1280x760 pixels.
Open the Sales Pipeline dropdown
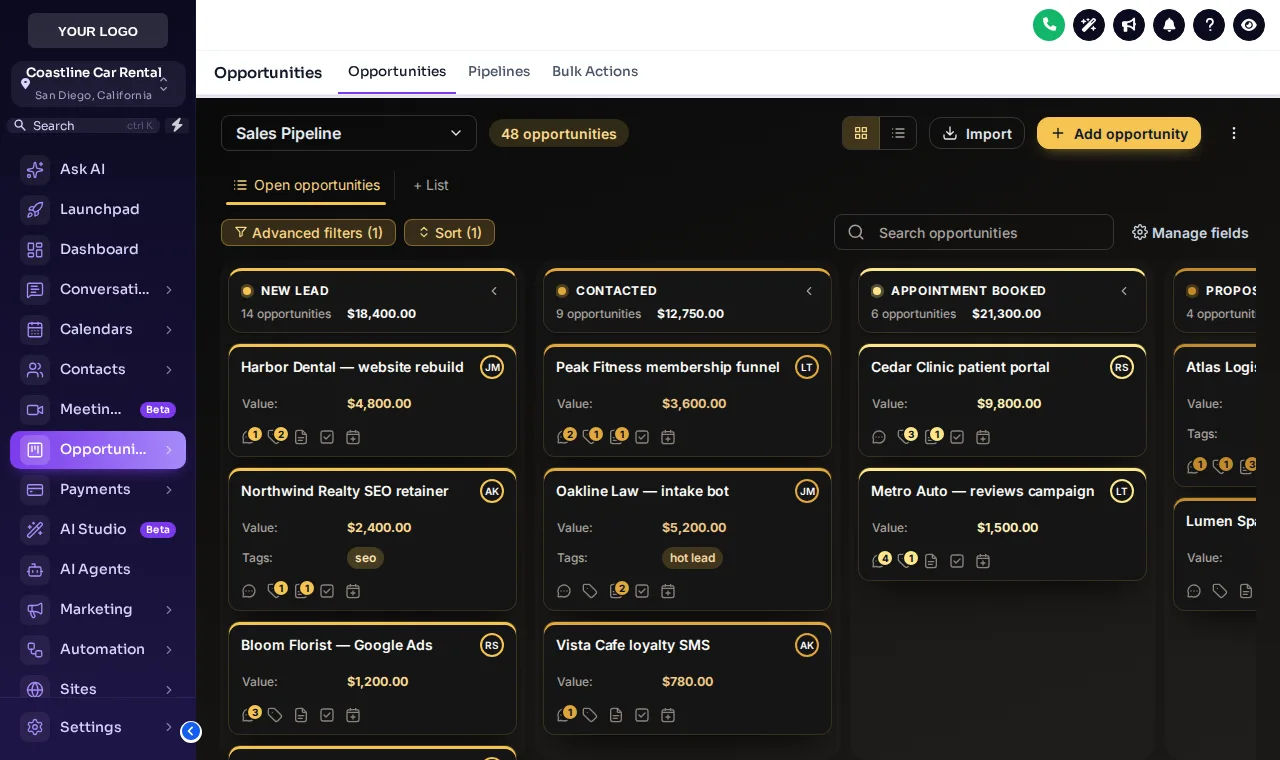[x=349, y=133]
